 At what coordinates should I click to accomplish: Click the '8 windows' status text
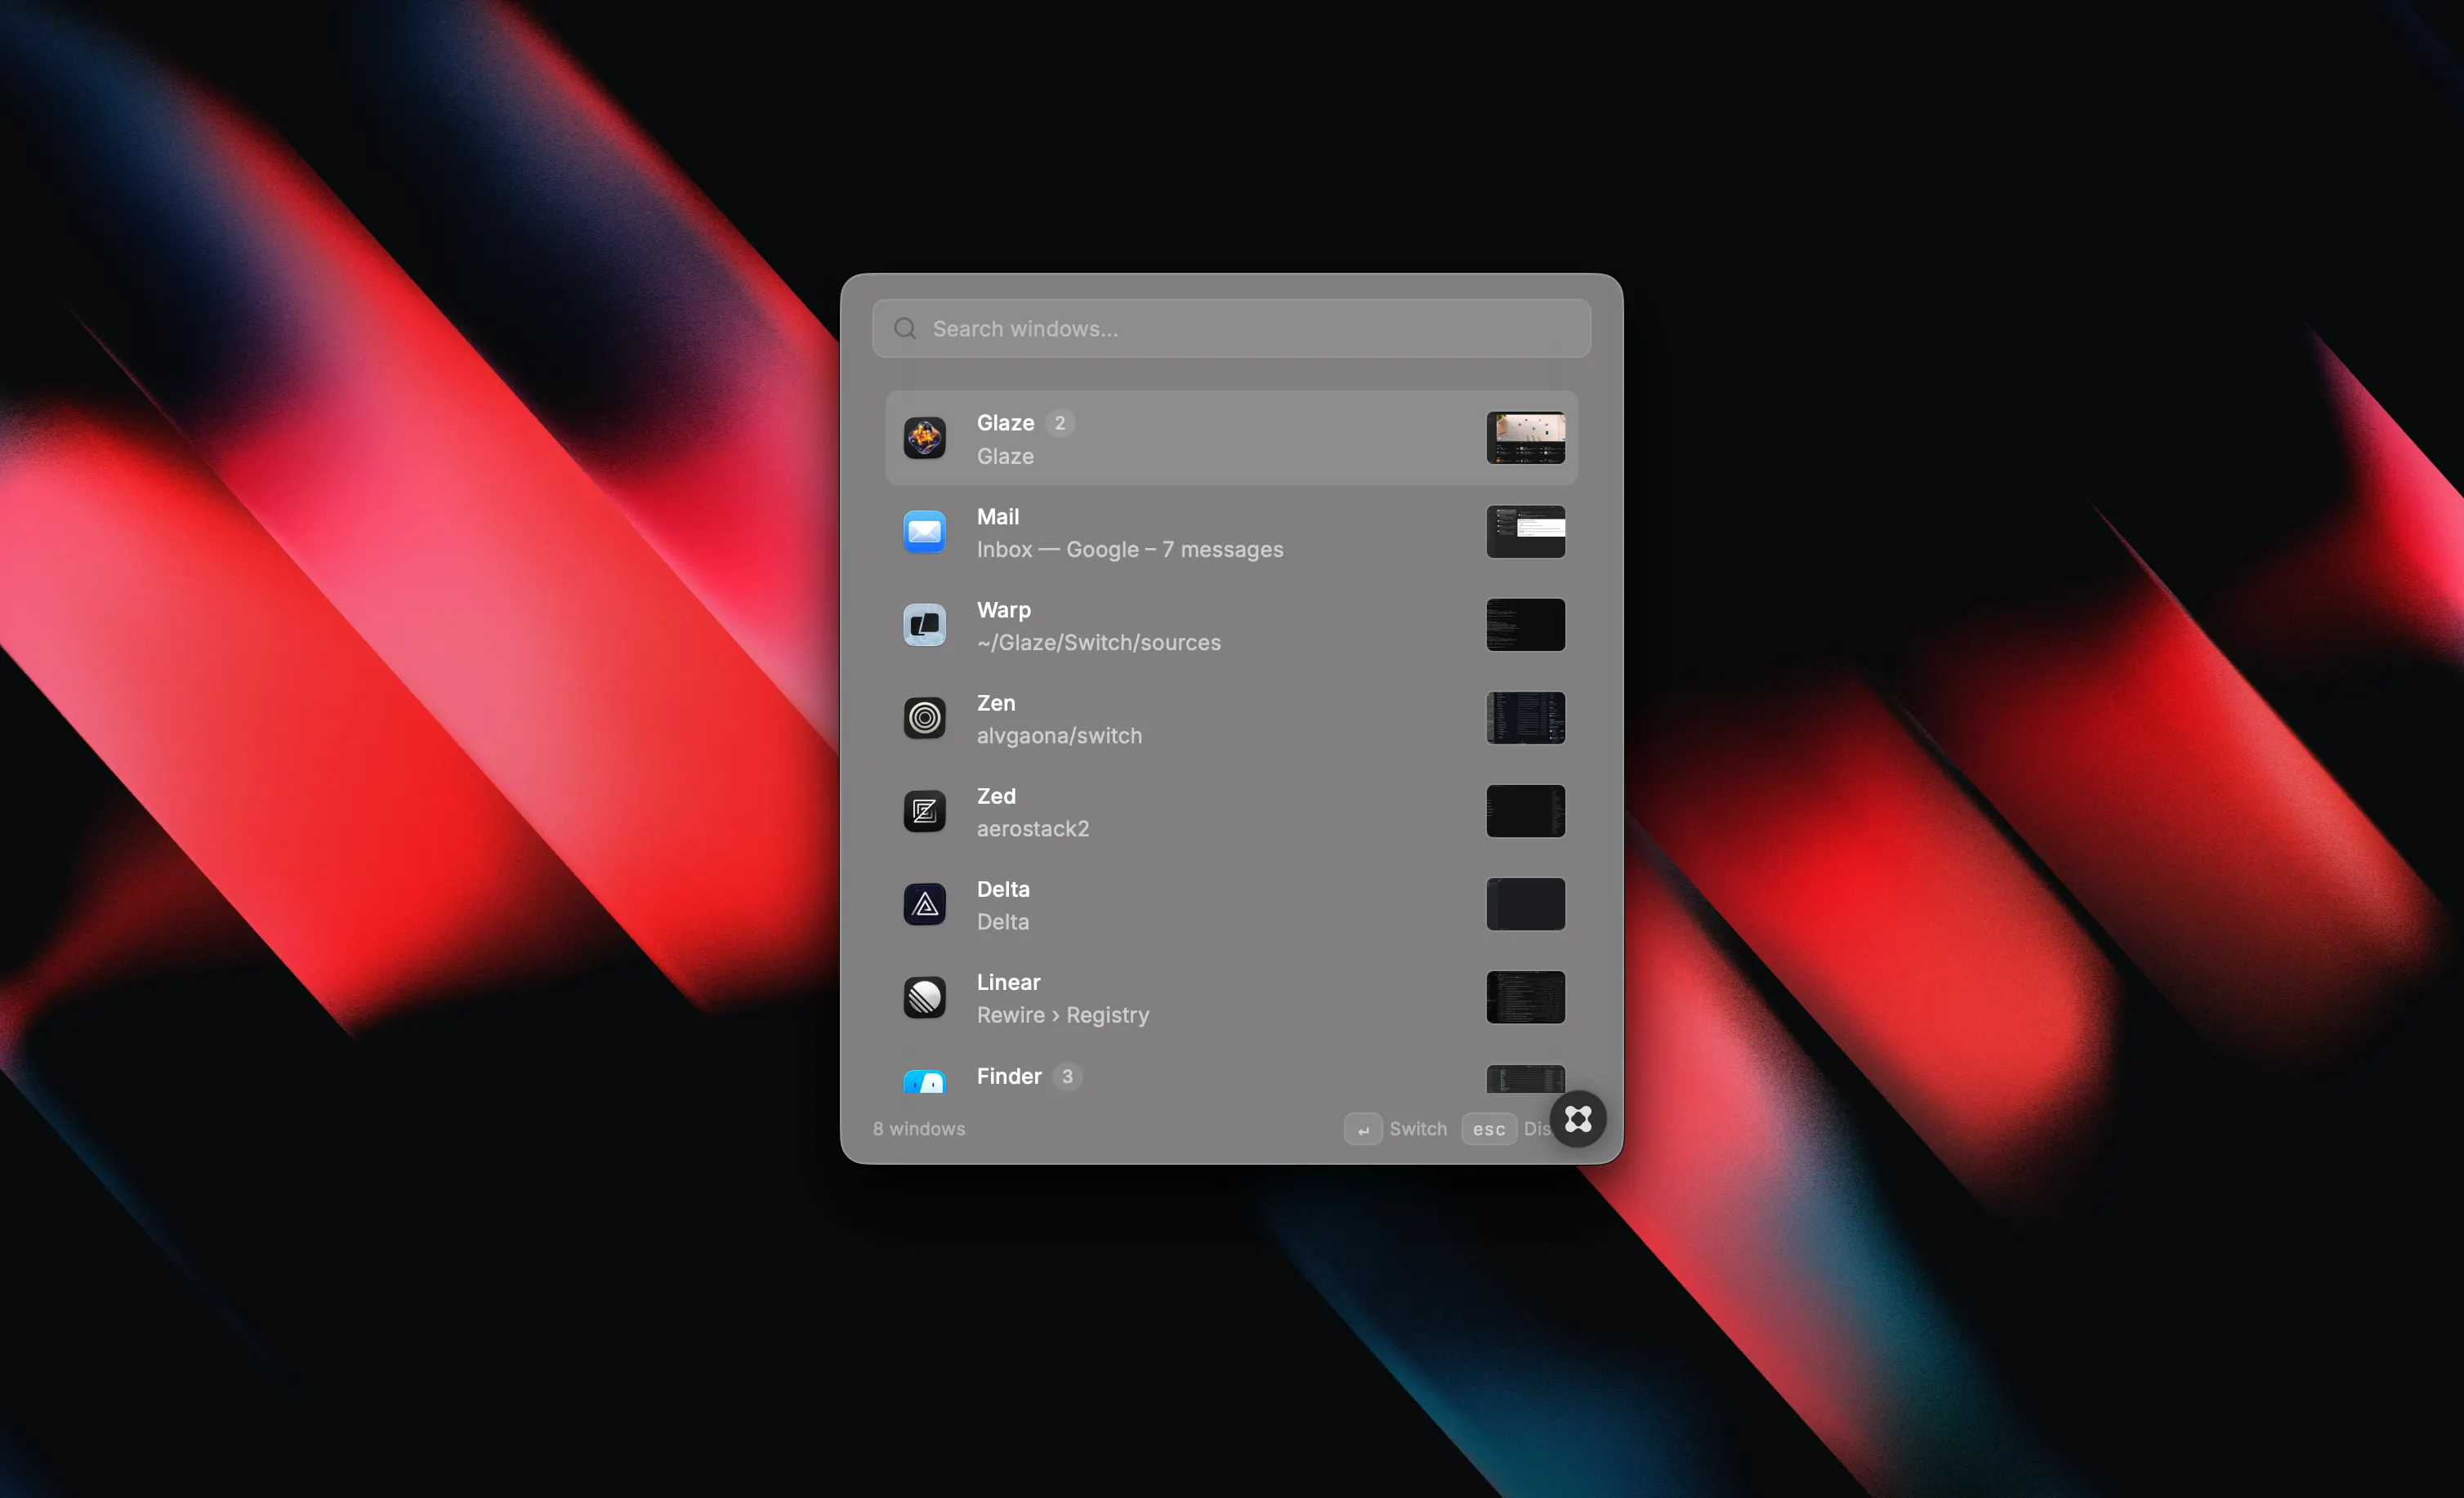[918, 1129]
